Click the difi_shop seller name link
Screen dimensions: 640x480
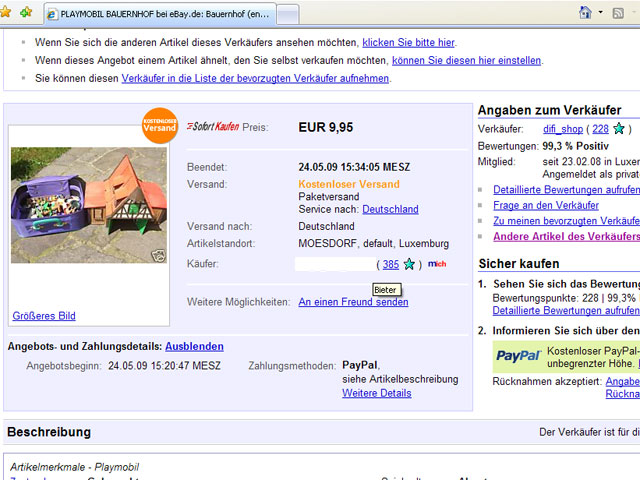[563, 129]
